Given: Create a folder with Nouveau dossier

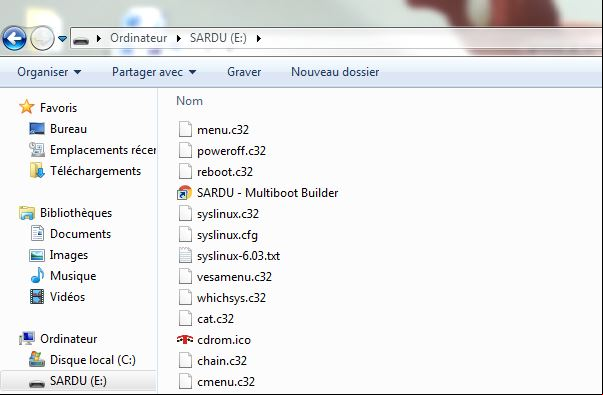Looking at the screenshot, I should (x=335, y=72).
